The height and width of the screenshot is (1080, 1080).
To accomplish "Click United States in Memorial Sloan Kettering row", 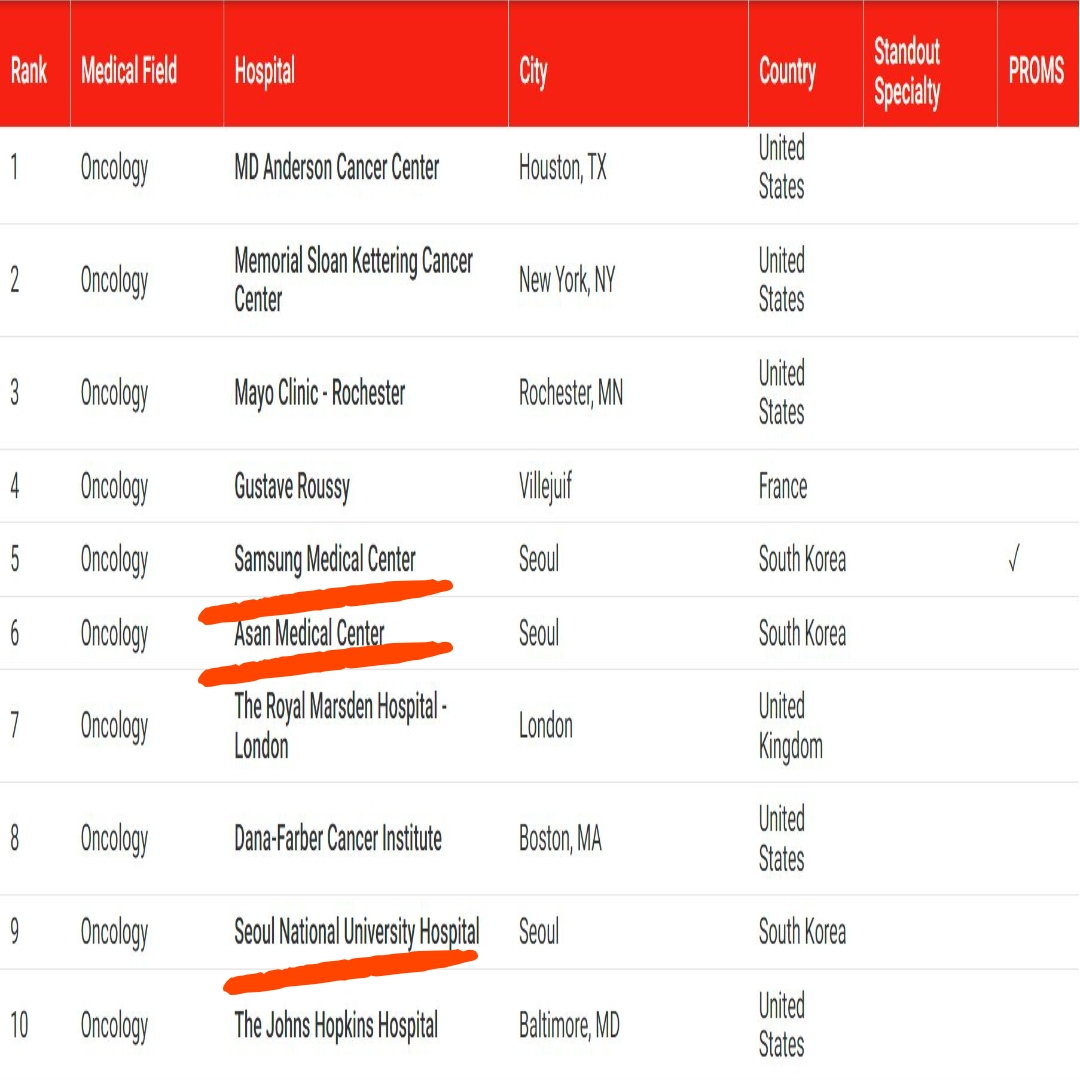I will coord(781,280).
